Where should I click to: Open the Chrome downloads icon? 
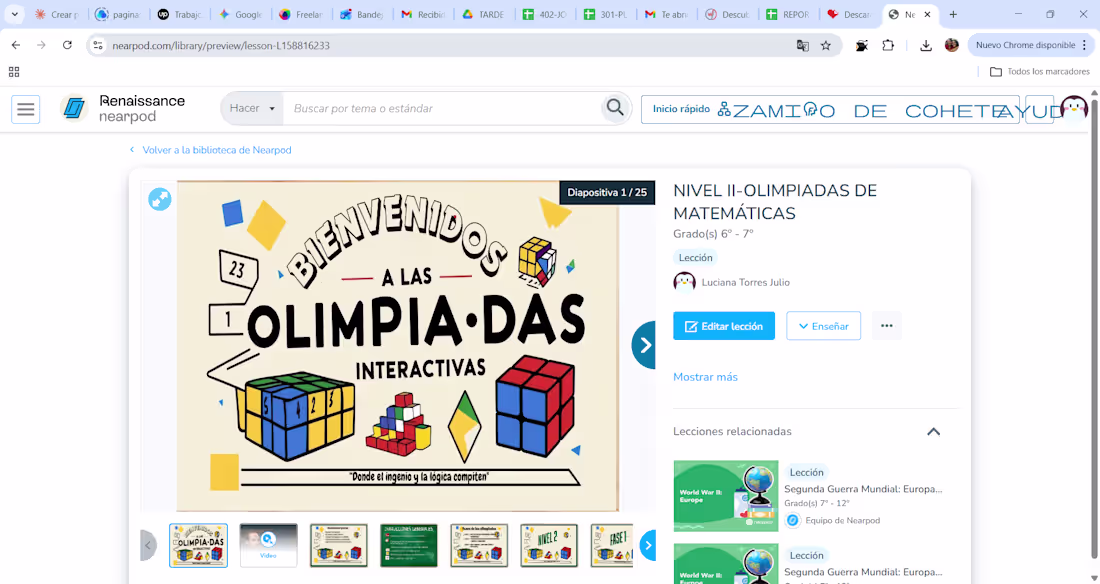point(926,45)
